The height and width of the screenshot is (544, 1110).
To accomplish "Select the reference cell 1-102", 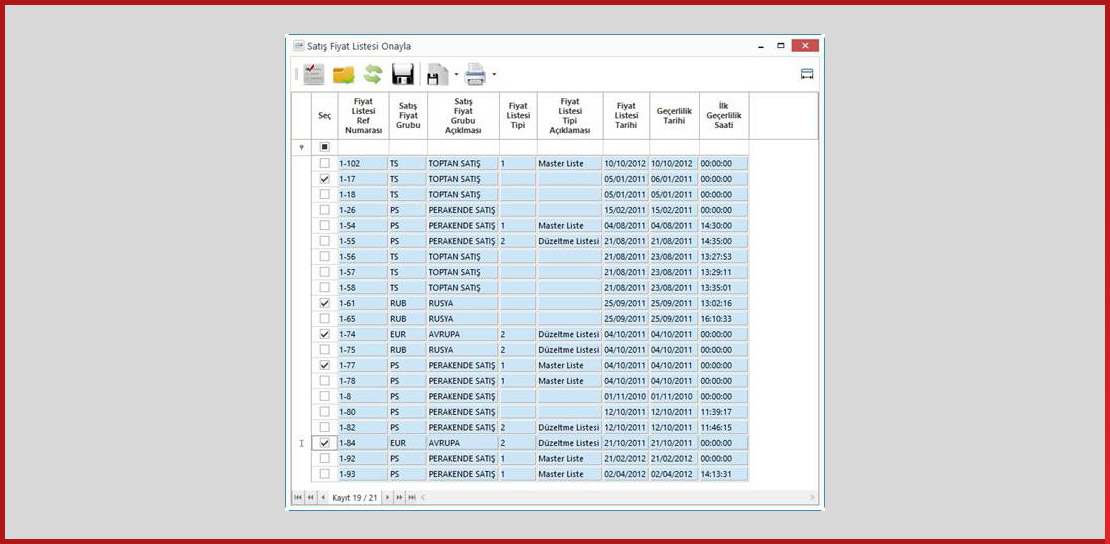I will (x=363, y=163).
